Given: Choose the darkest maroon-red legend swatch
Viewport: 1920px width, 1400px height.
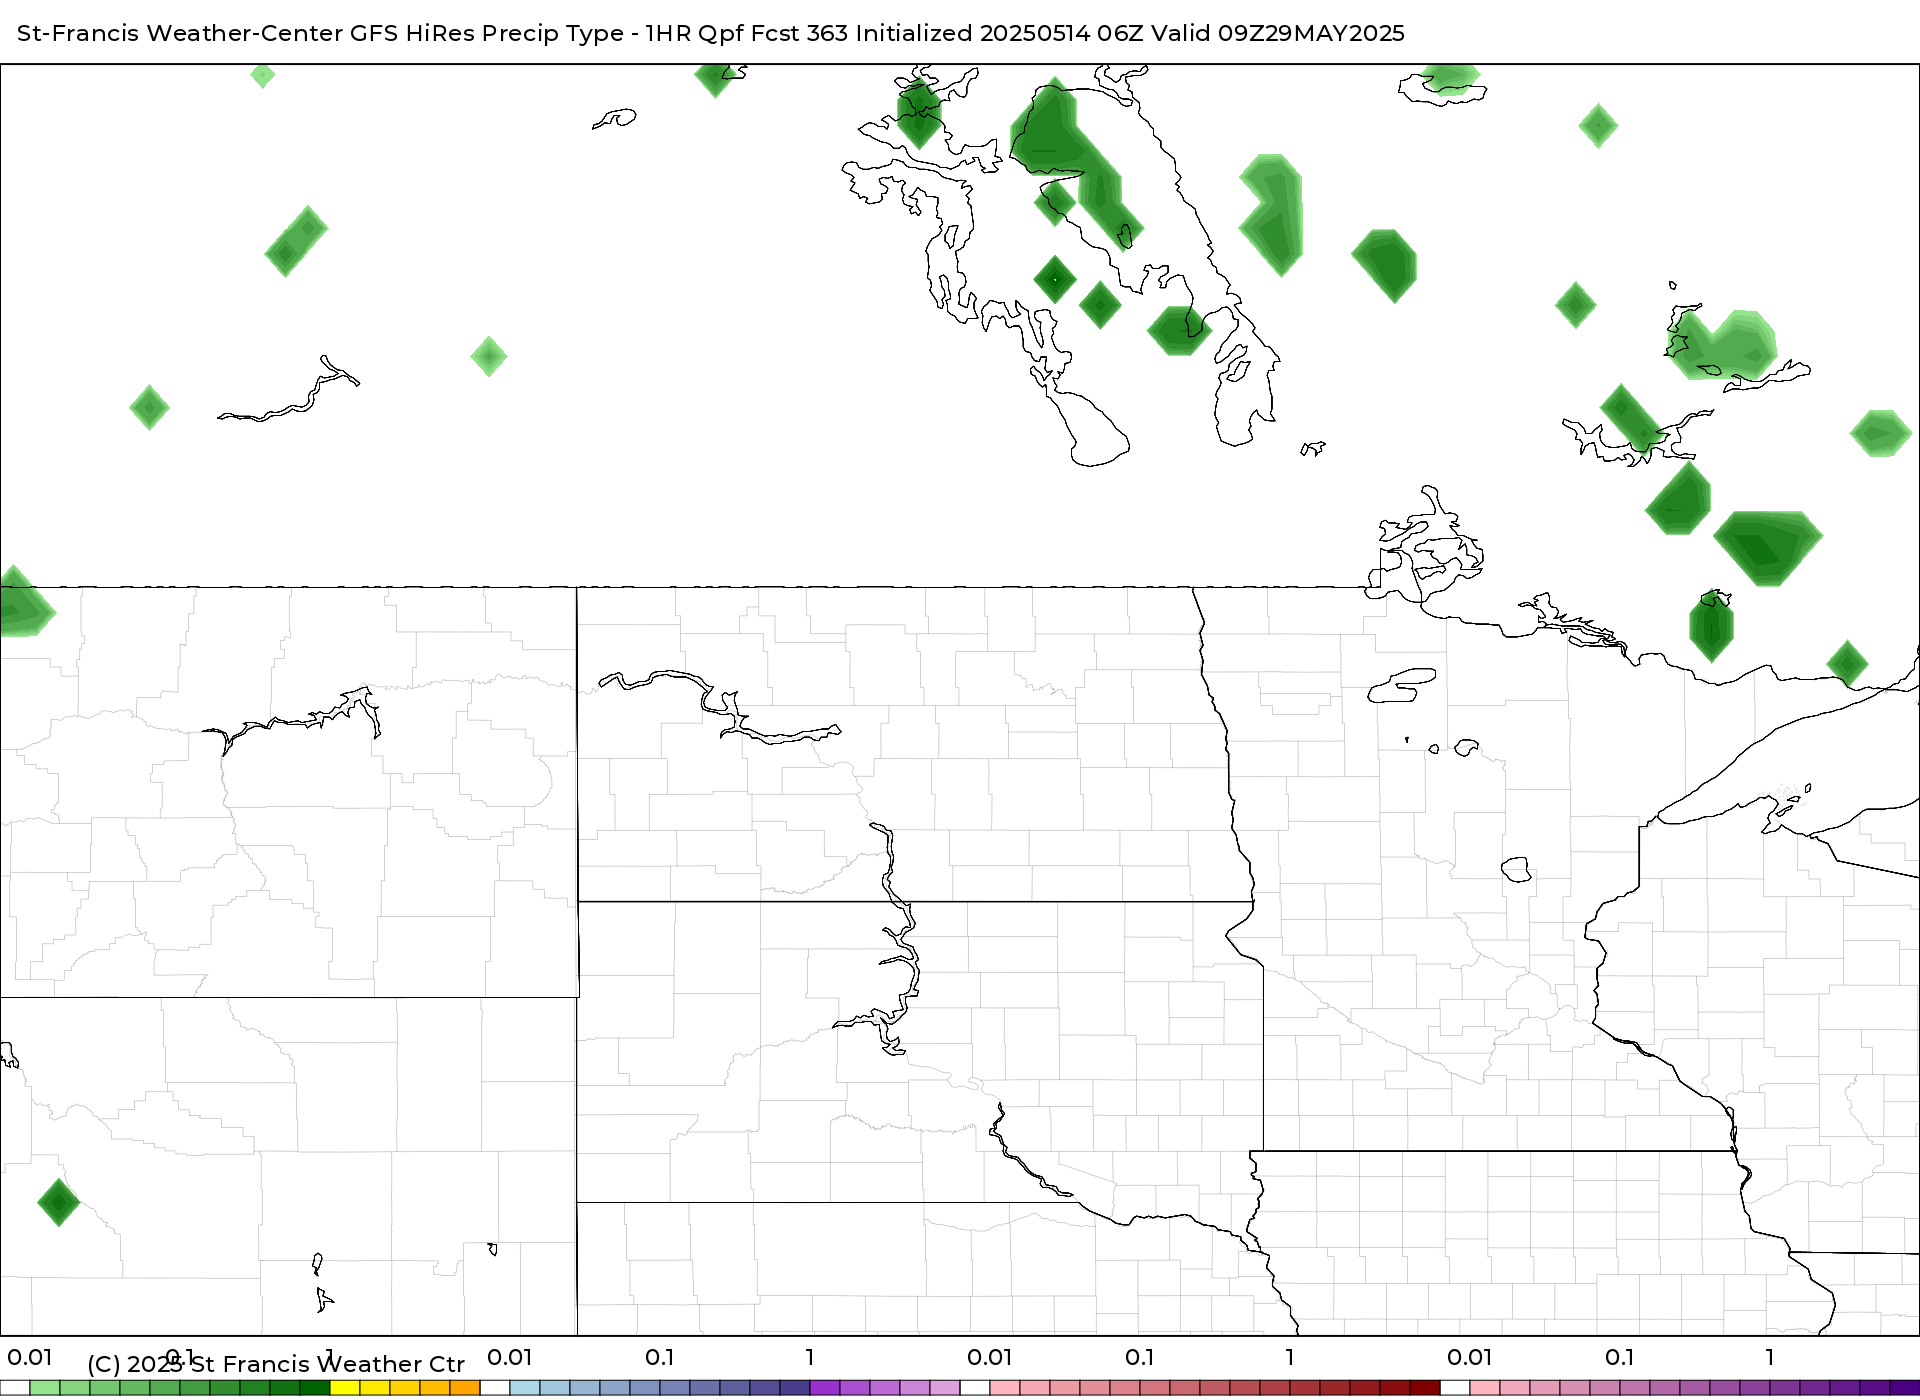Looking at the screenshot, I should (1425, 1388).
